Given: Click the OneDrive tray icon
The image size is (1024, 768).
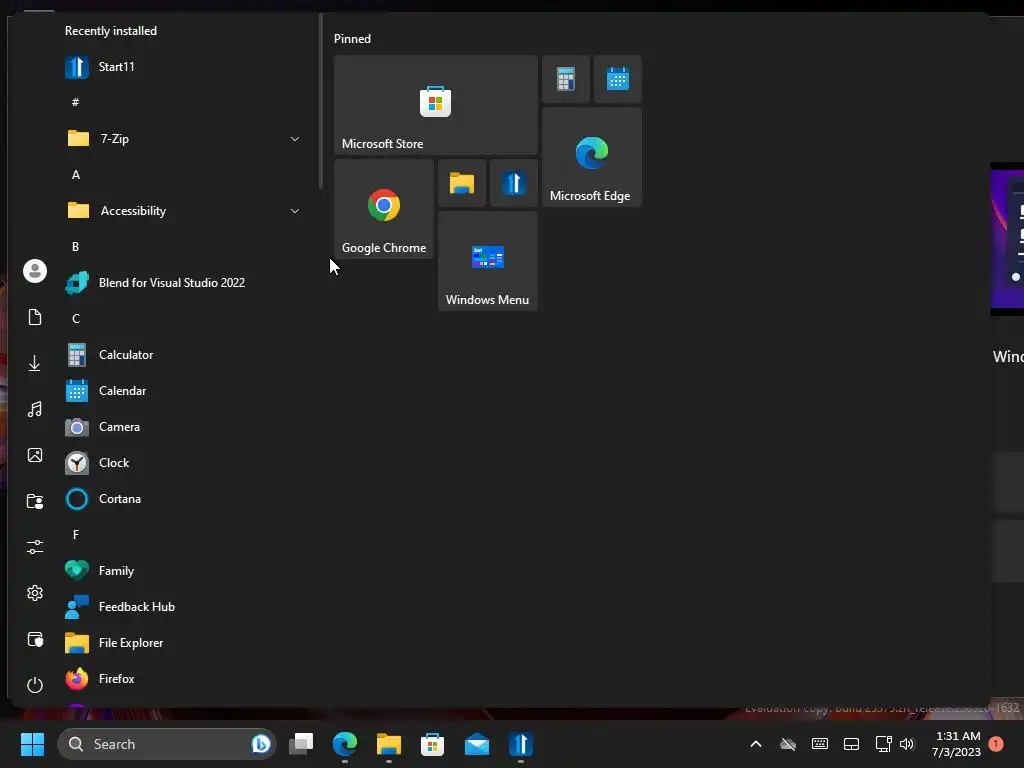Looking at the screenshot, I should tap(788, 744).
